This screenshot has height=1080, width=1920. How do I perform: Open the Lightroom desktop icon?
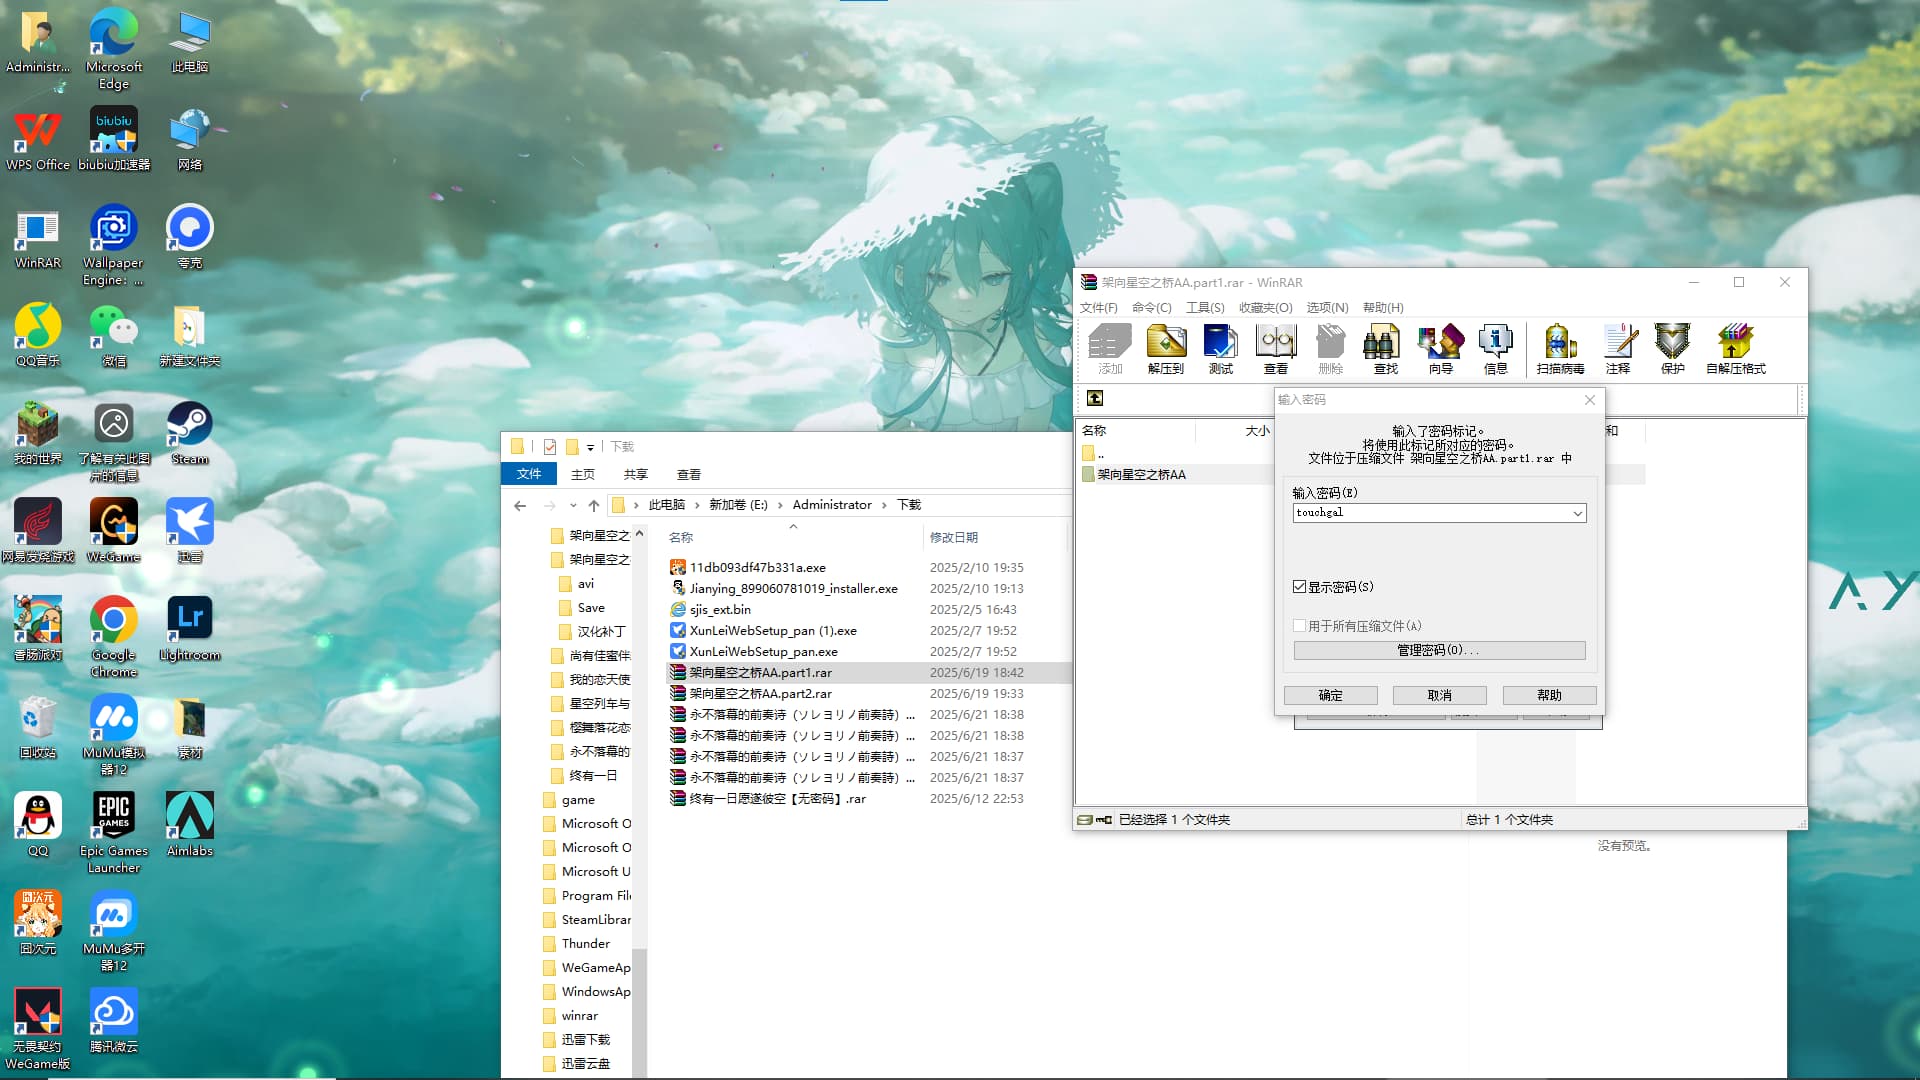click(x=190, y=629)
